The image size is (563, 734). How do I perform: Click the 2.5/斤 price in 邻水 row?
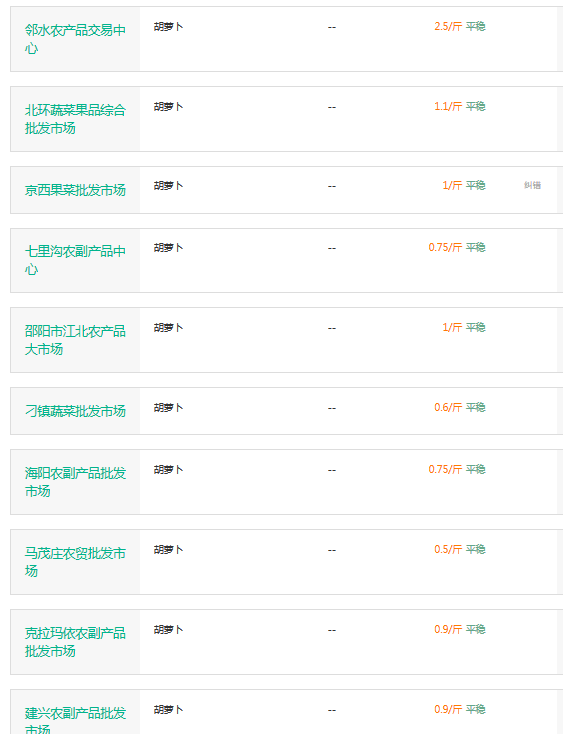point(448,26)
